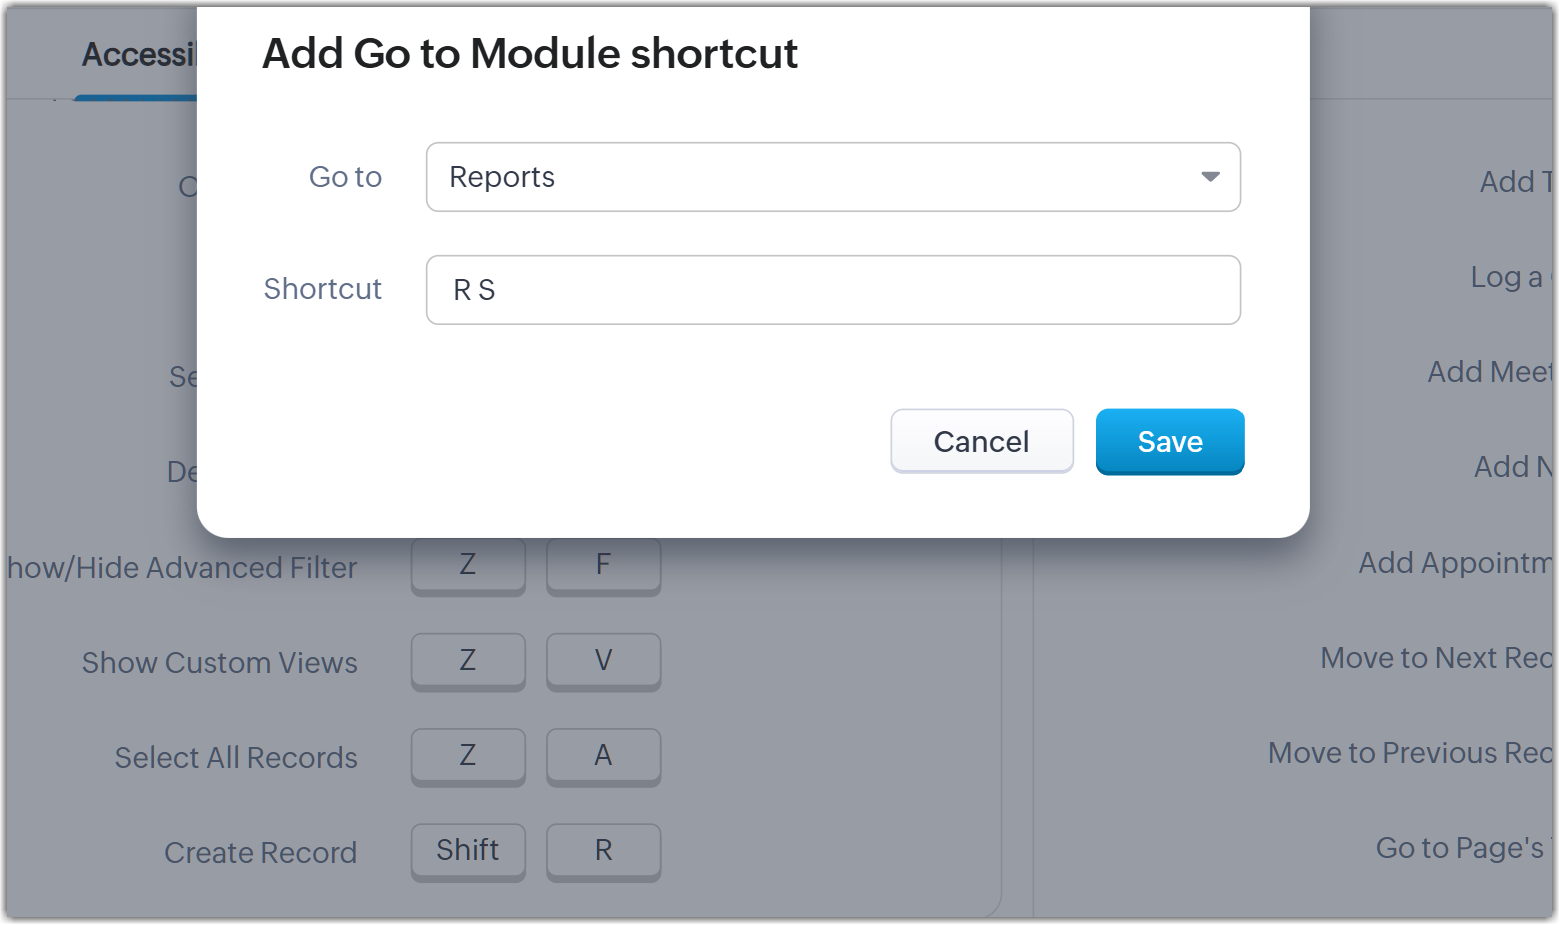Click the Z key beside Show Custom Views

[468, 661]
